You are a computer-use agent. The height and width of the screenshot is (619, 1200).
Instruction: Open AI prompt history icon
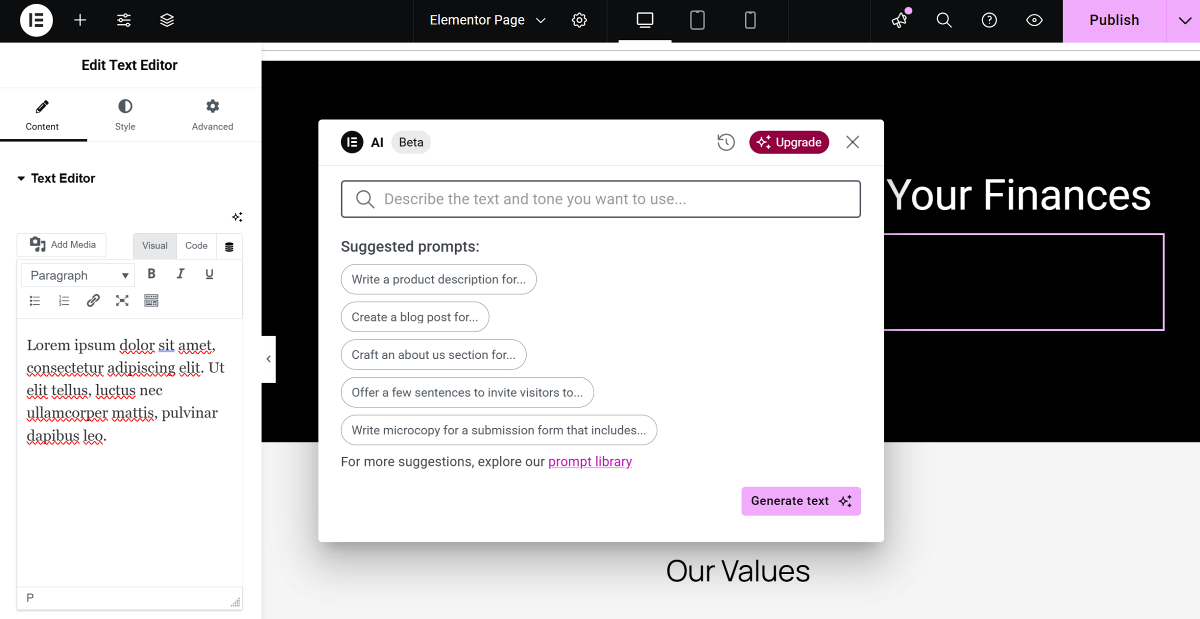coord(726,142)
